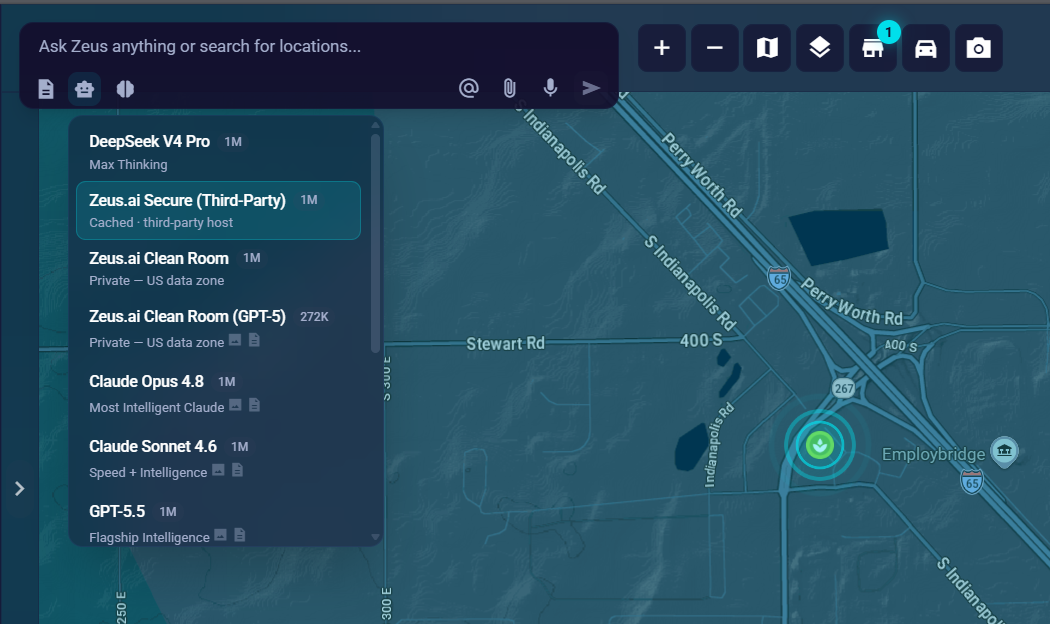Screen dimensions: 1050x624
Task: Start voice input with the microphone icon
Action: pos(550,88)
